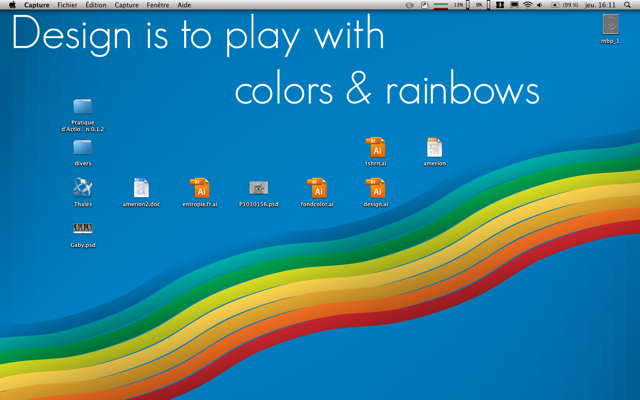Click the display menu bar icon
640x400 pixels.
point(514,5)
